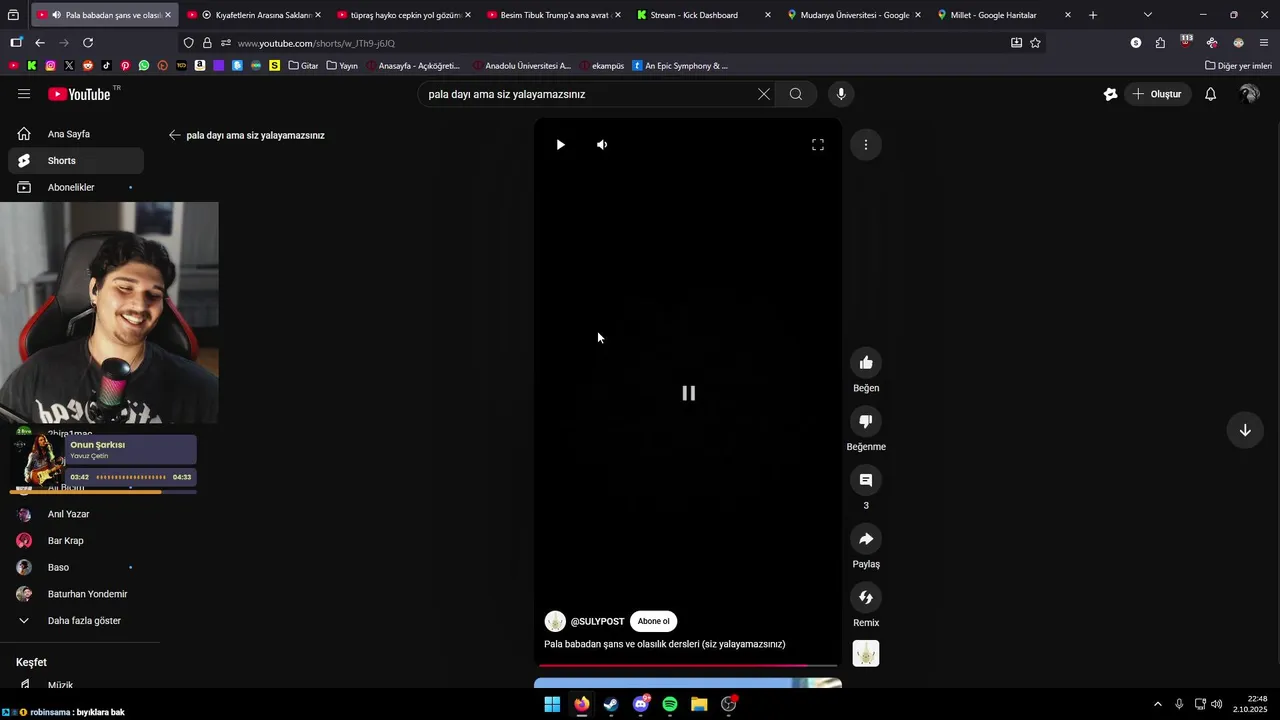Go to next Short with down arrow
Viewport: 1280px width, 720px height.
[x=1245, y=430]
